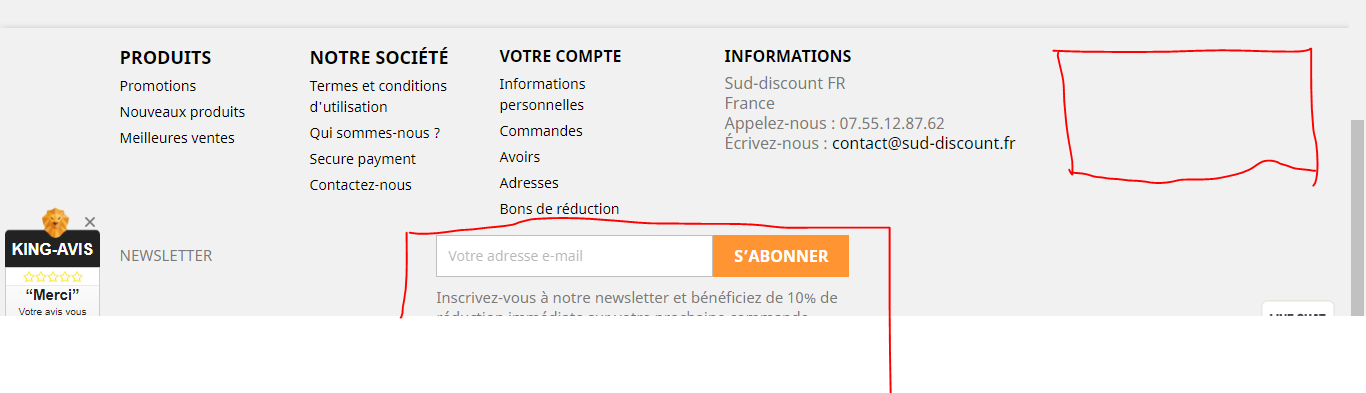Open Informations personnelles
The width and height of the screenshot is (1366, 393).
(x=543, y=94)
